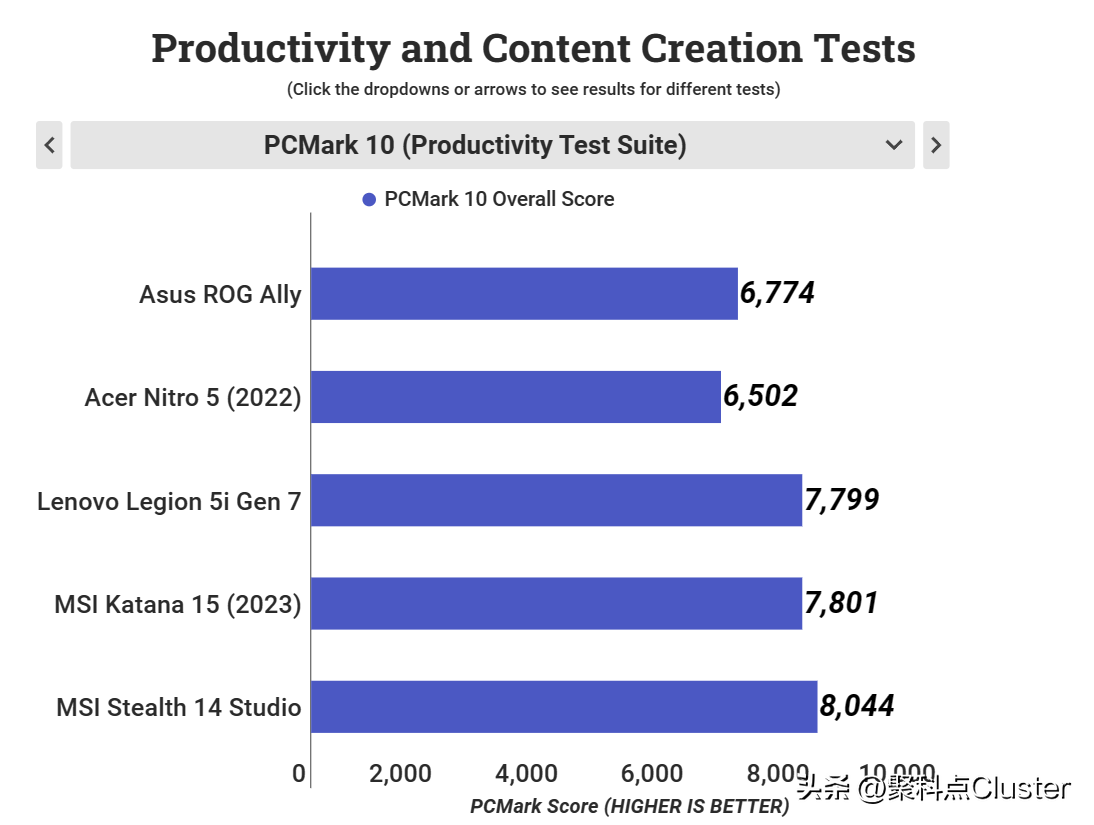Select the MSI Stealth 14 Studio bar
1094x825 pixels.
pos(564,706)
